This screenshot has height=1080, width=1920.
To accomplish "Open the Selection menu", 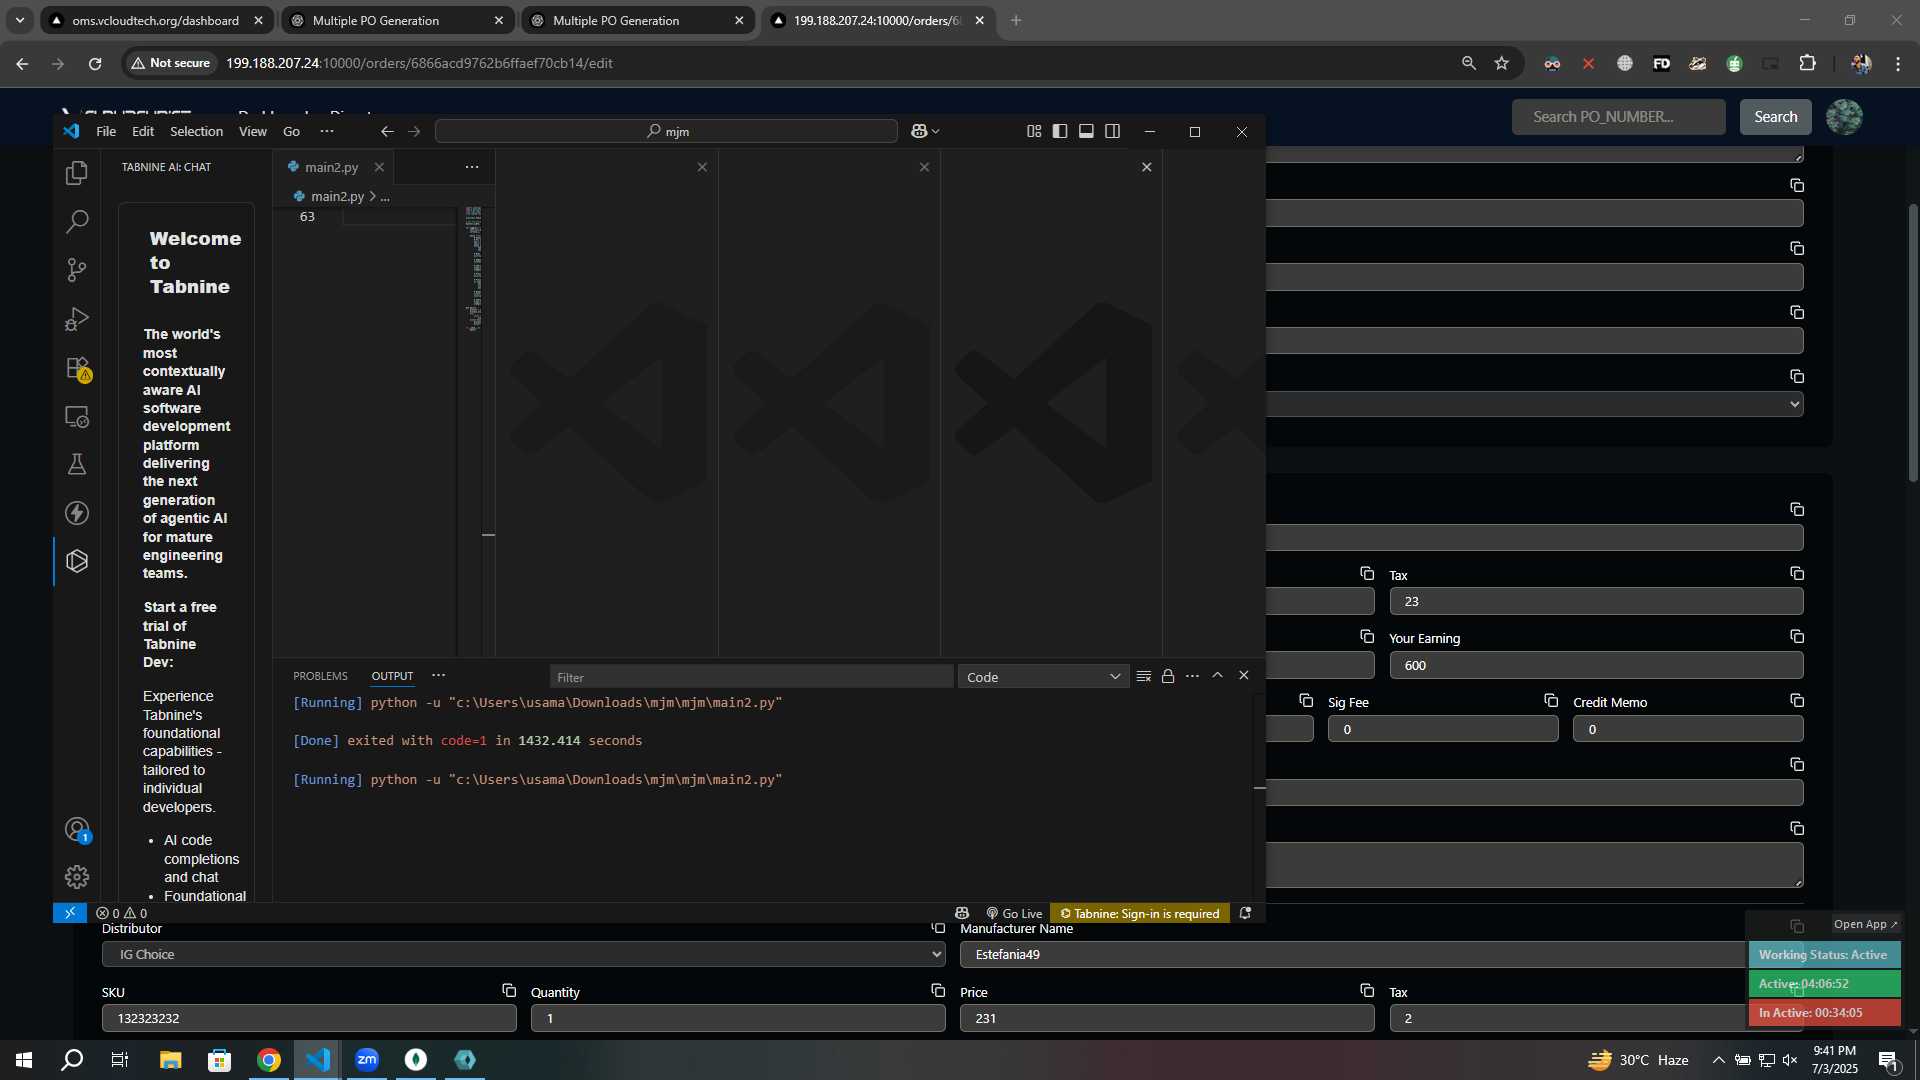I will coord(196,131).
